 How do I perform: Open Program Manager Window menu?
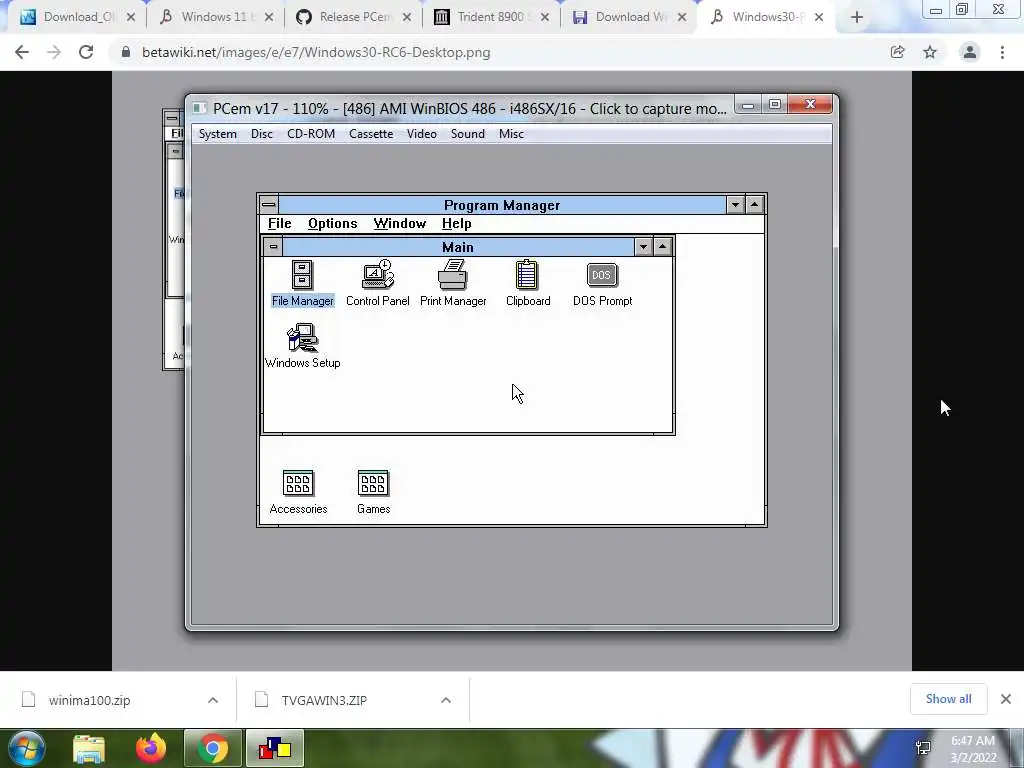[x=400, y=223]
